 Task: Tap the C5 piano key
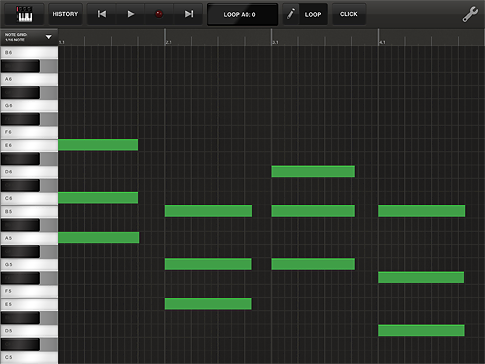click(x=29, y=357)
